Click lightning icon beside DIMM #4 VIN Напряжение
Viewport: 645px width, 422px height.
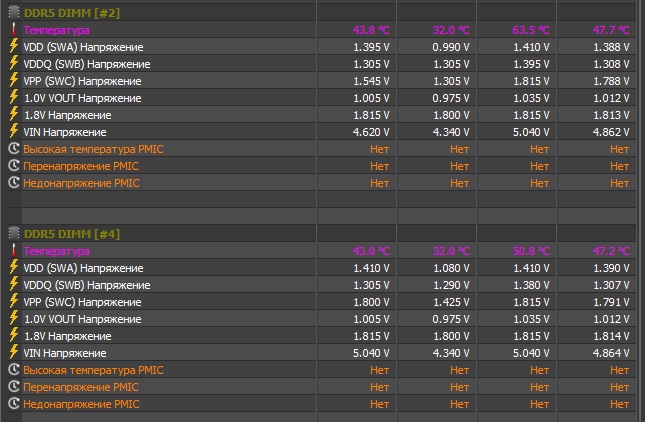tap(13, 353)
